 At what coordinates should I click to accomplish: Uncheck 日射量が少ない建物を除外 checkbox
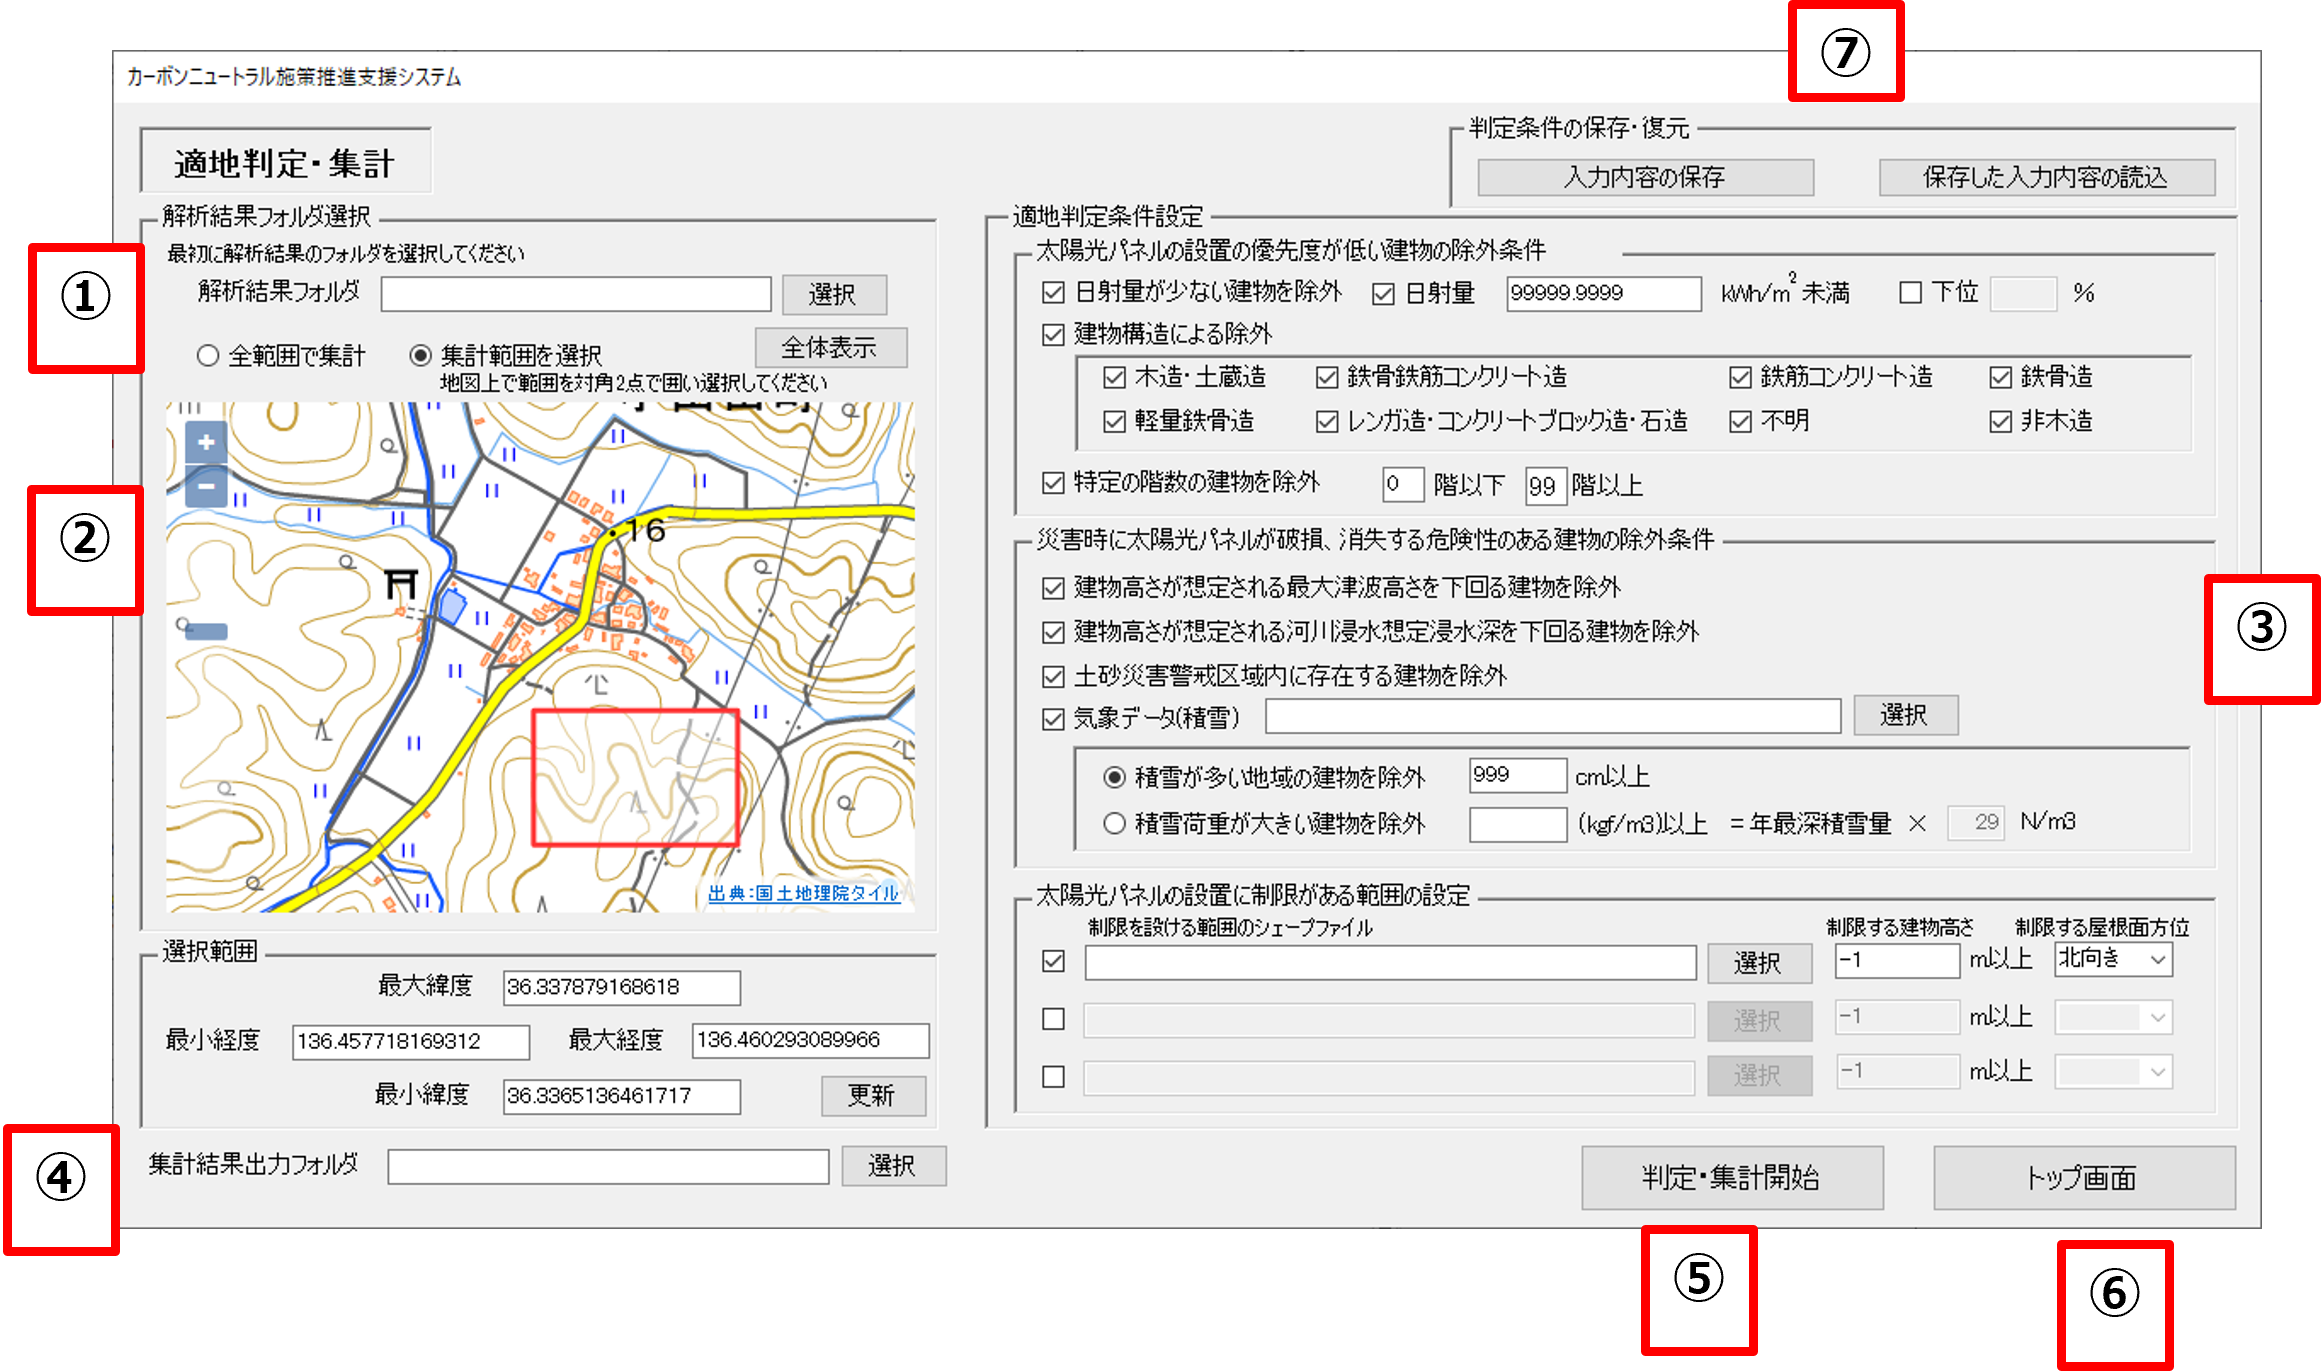pos(1053,293)
